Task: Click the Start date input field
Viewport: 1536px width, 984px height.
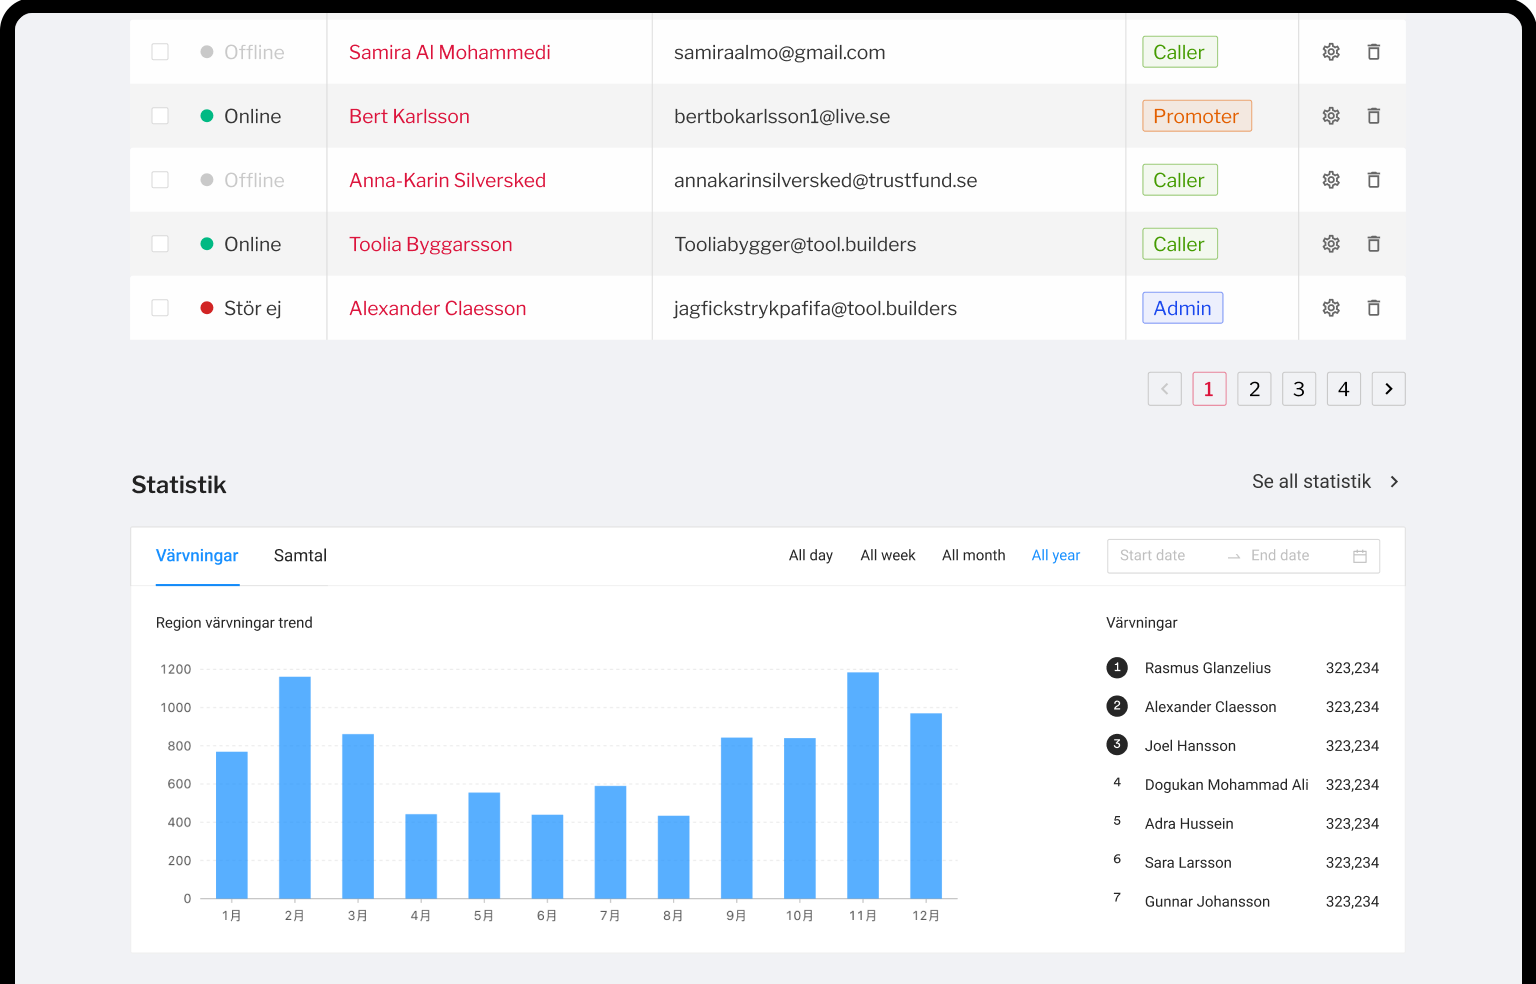Action: [x=1165, y=556]
